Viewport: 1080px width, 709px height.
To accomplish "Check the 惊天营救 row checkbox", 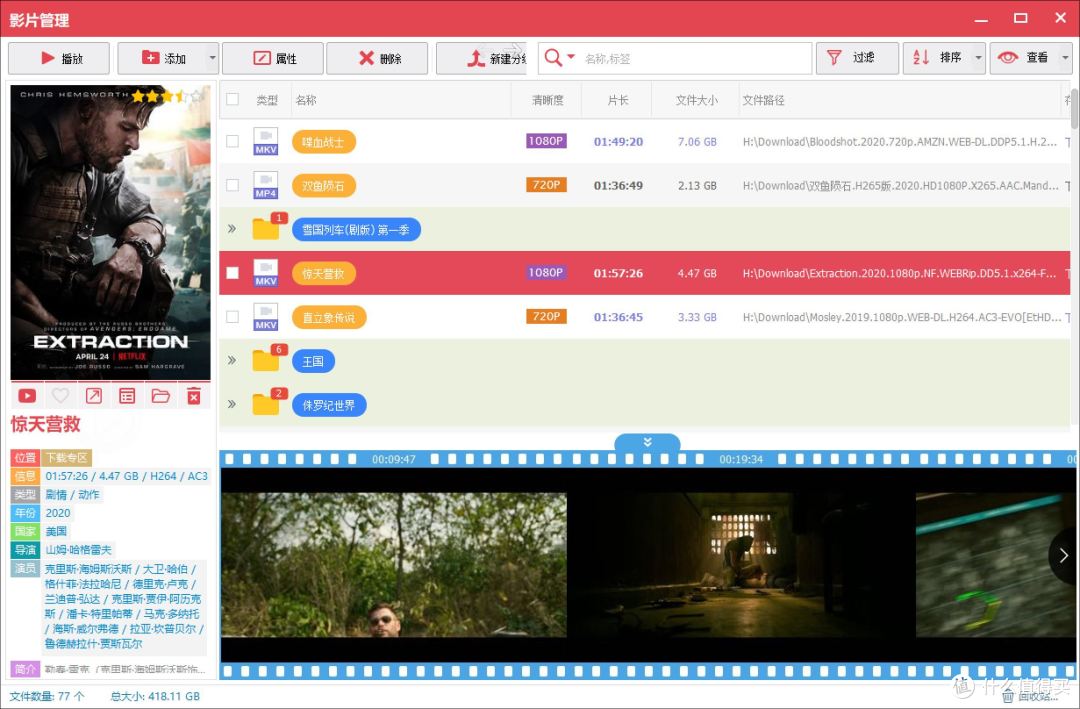I will (x=233, y=273).
